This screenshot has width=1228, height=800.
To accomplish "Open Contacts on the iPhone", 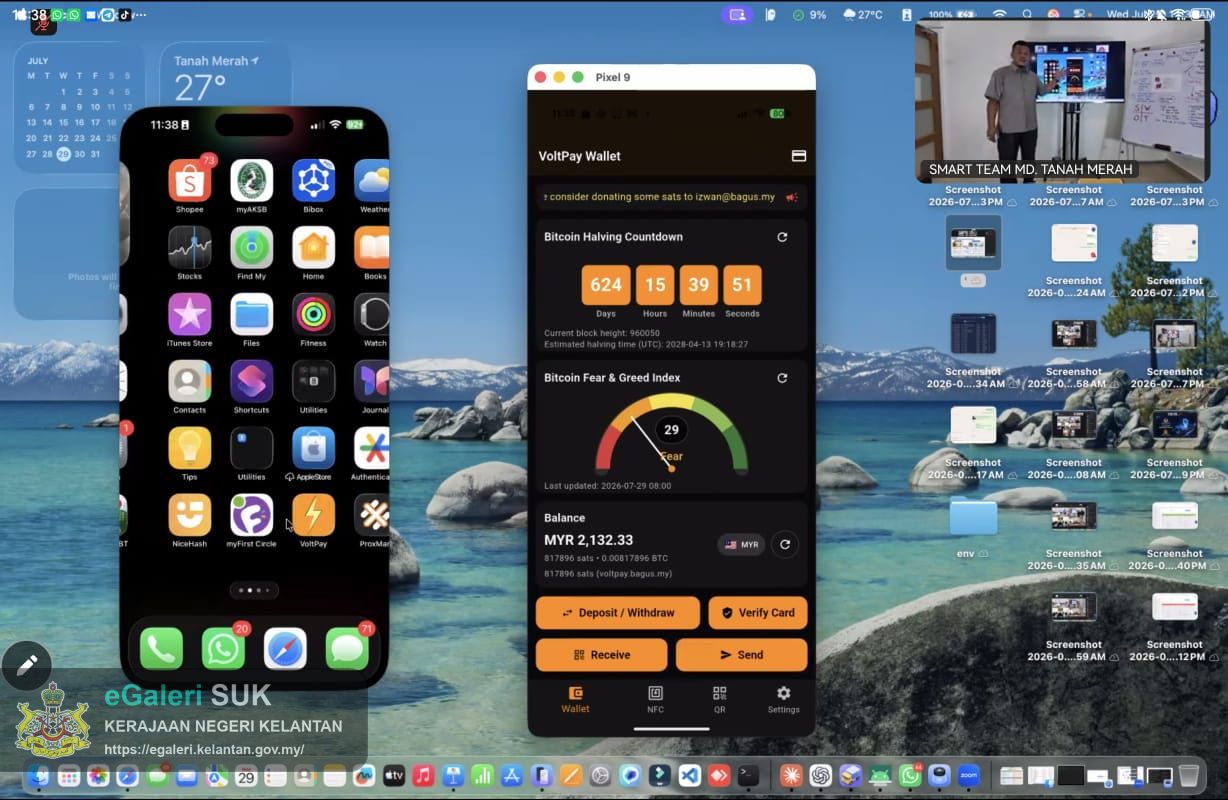I will click(189, 382).
